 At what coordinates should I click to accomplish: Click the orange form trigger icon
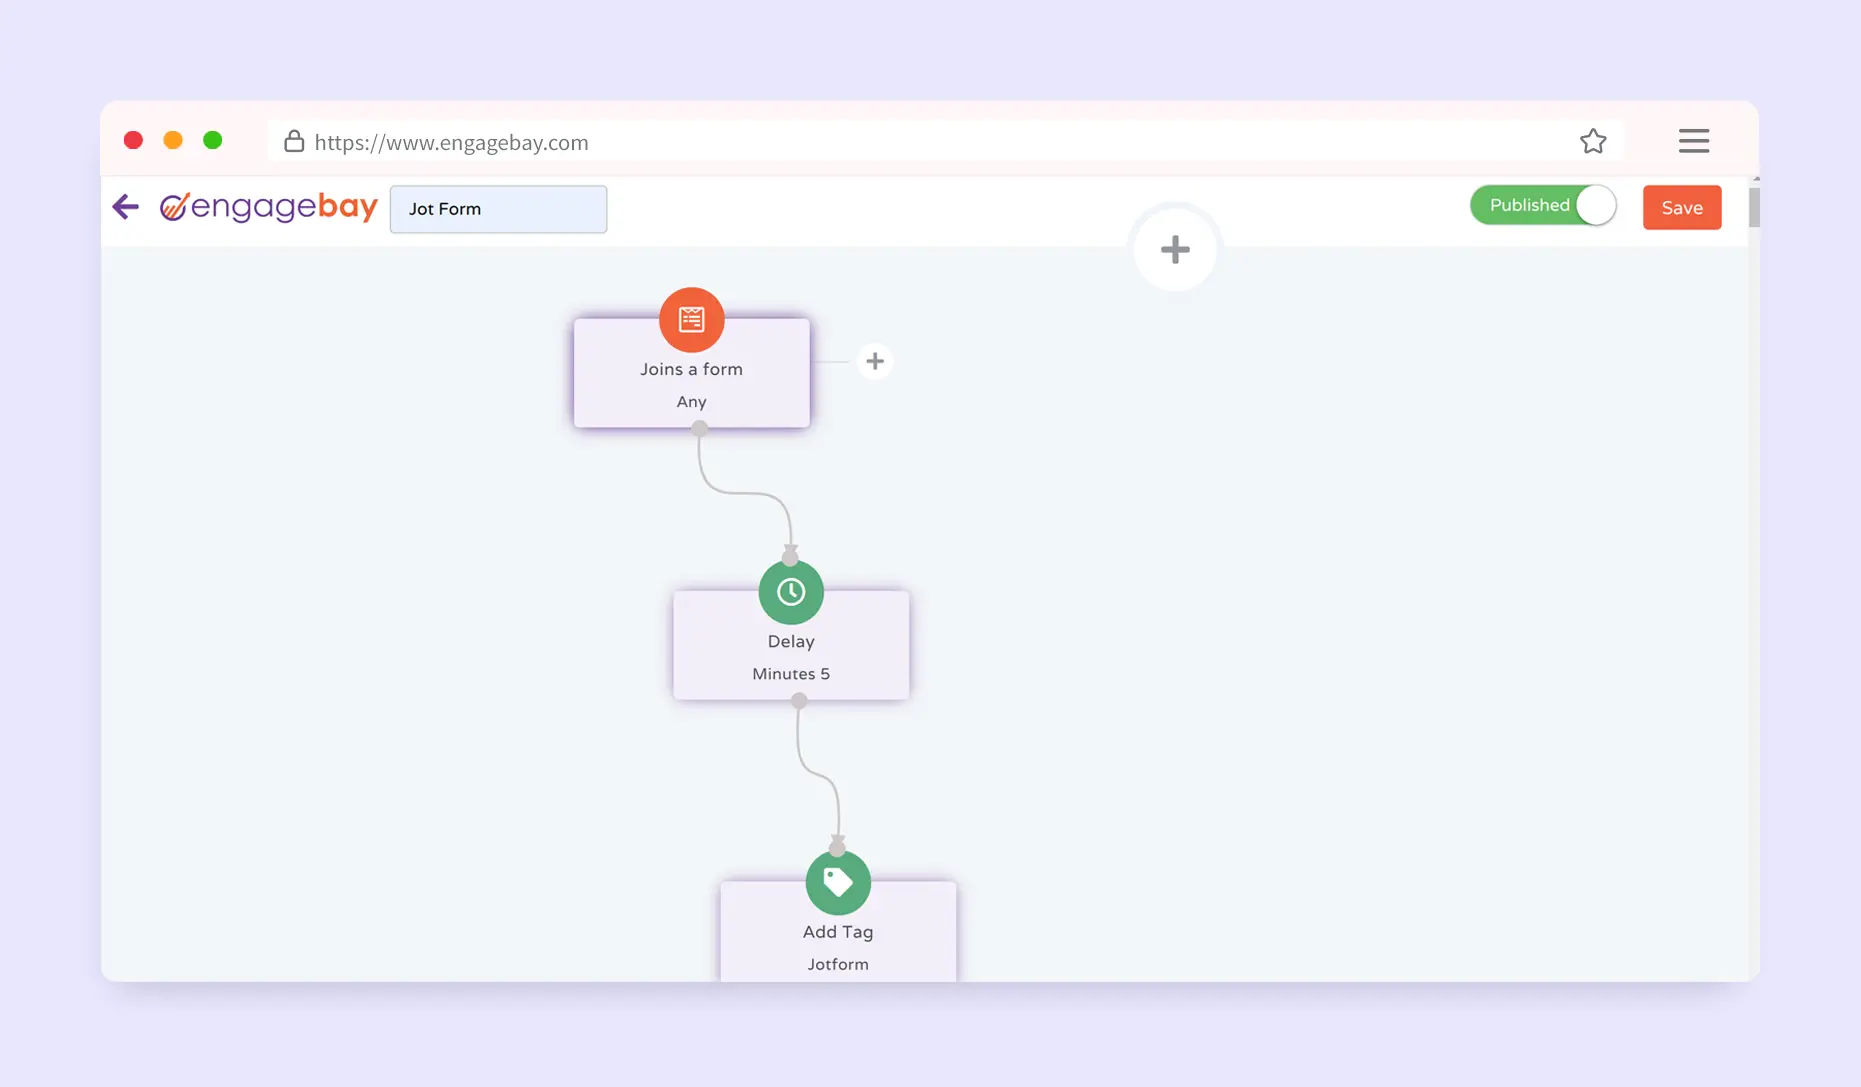coord(691,320)
